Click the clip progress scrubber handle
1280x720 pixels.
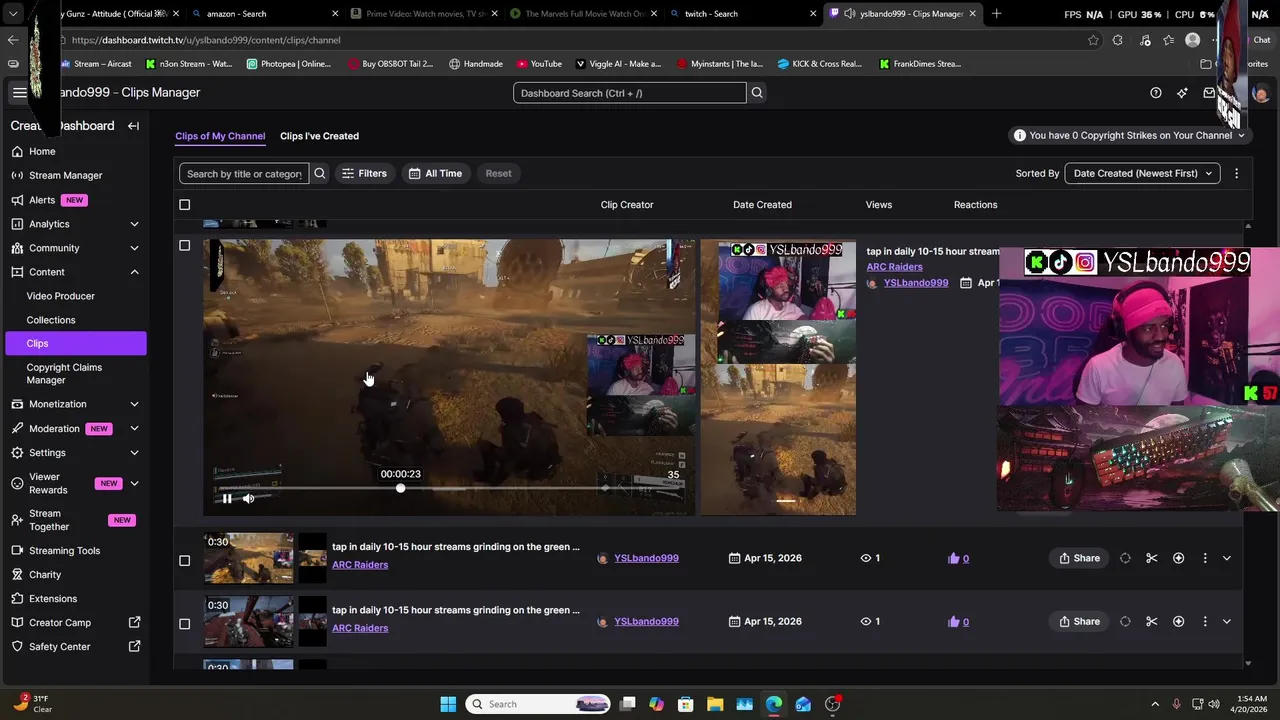point(400,488)
